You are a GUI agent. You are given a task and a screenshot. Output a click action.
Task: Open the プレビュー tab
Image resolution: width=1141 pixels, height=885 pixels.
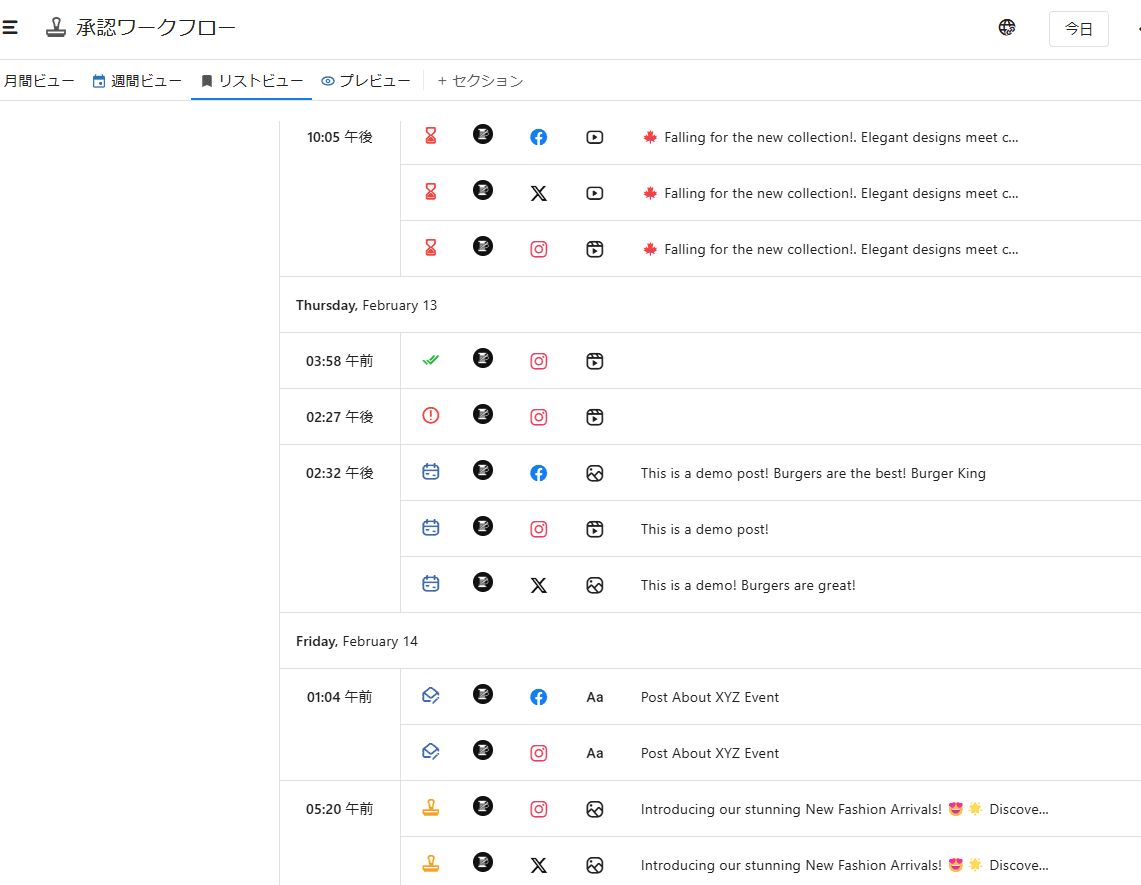pyautogui.click(x=366, y=81)
